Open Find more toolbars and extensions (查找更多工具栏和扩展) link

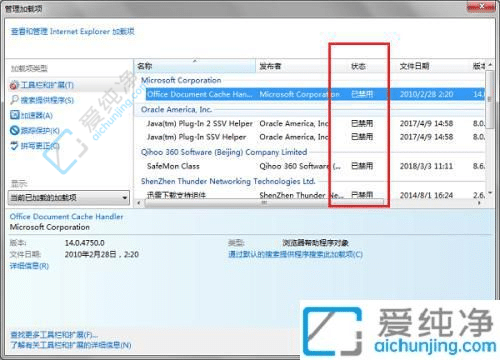click(54, 334)
